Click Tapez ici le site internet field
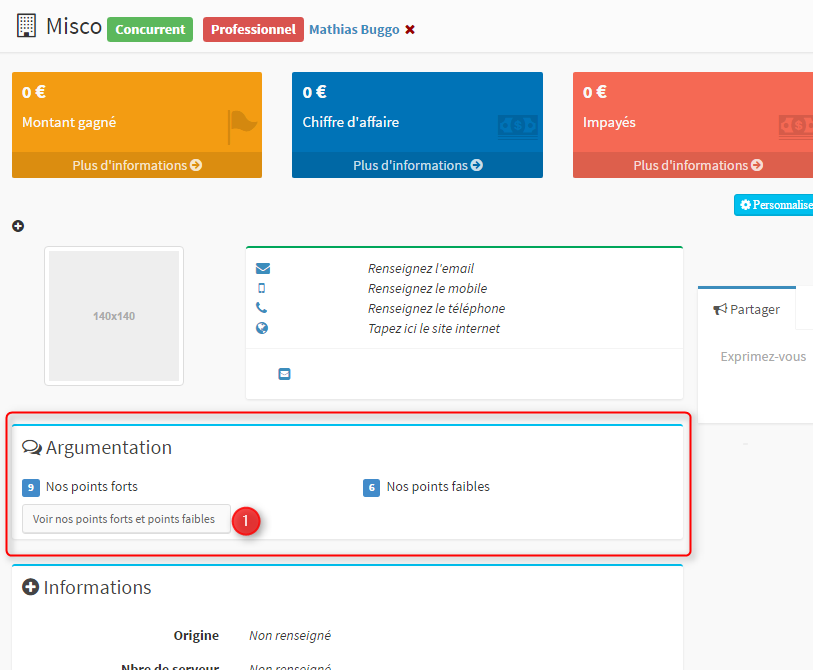Image resolution: width=813 pixels, height=670 pixels. tap(433, 328)
